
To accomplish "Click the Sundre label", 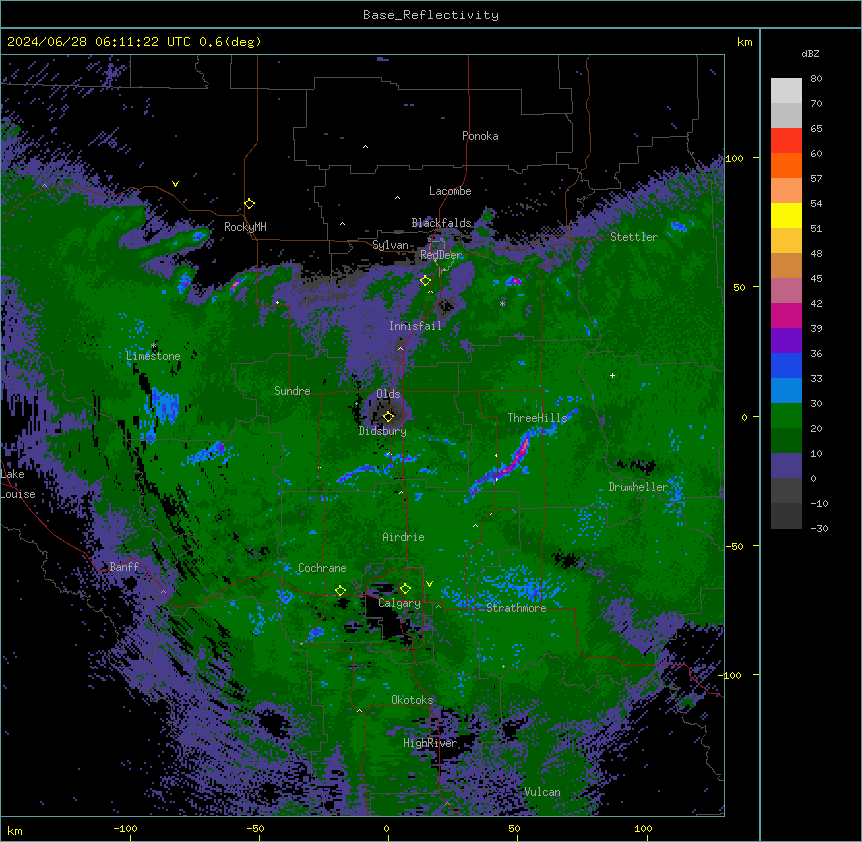I will tap(292, 391).
